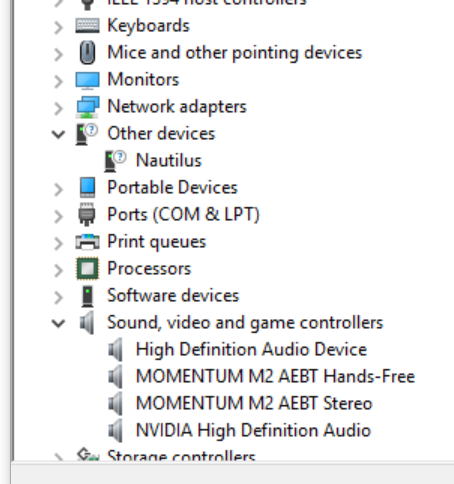Click the Ports connector icon
The height and width of the screenshot is (484, 454).
coord(87,215)
